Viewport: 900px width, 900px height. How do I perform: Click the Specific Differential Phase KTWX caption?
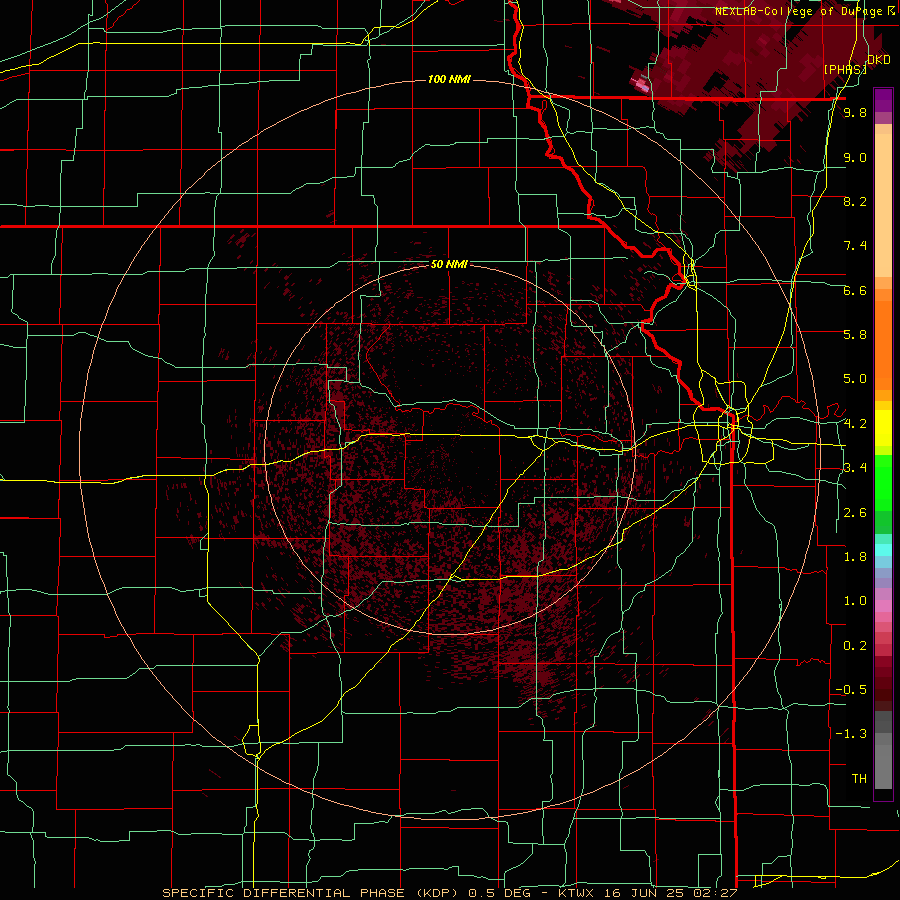coord(449,893)
